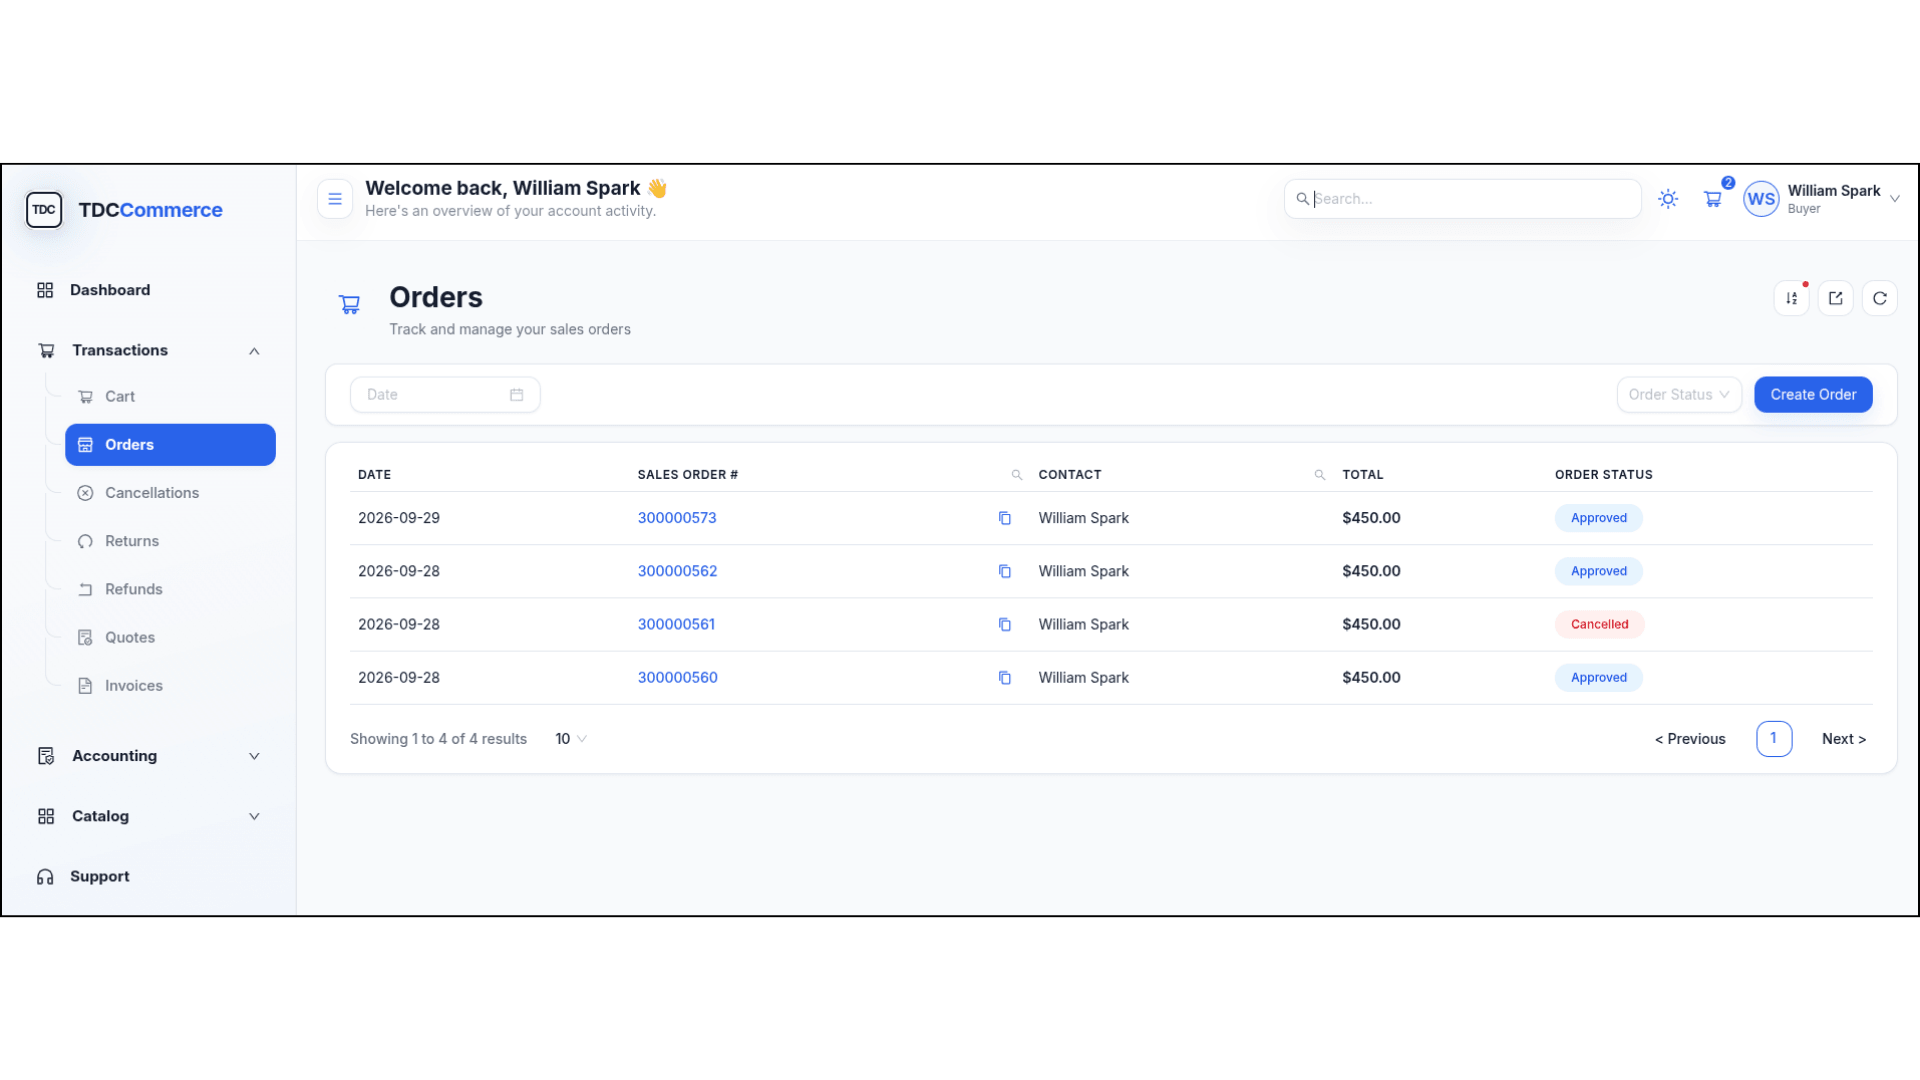Search the Contact column

1320,475
